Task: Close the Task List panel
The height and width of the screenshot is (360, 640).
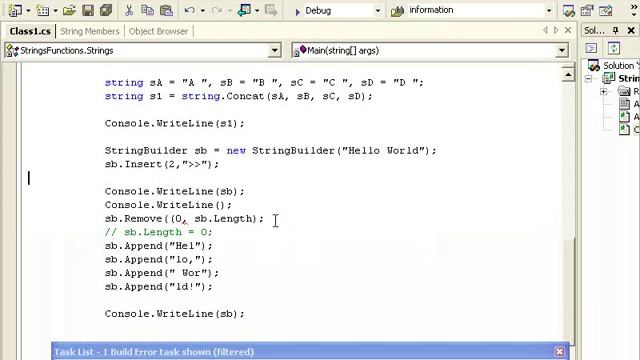Action: 559,352
